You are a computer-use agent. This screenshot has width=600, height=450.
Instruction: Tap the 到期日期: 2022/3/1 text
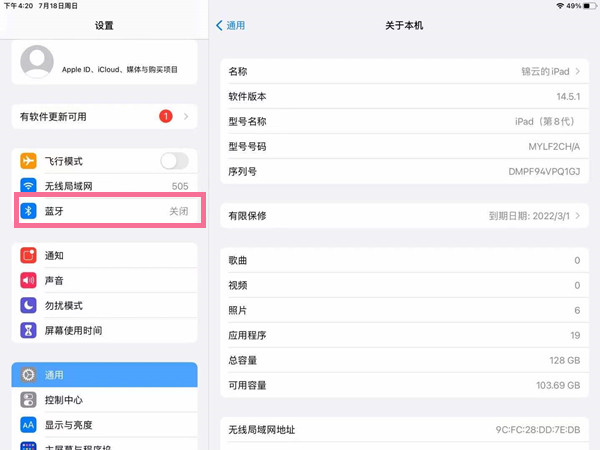[529, 216]
